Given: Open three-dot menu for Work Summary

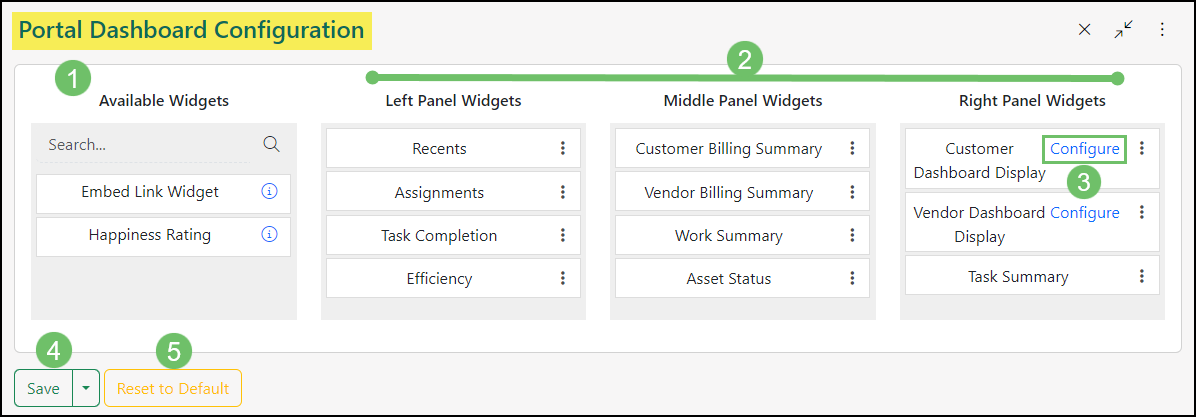Looking at the screenshot, I should [852, 235].
